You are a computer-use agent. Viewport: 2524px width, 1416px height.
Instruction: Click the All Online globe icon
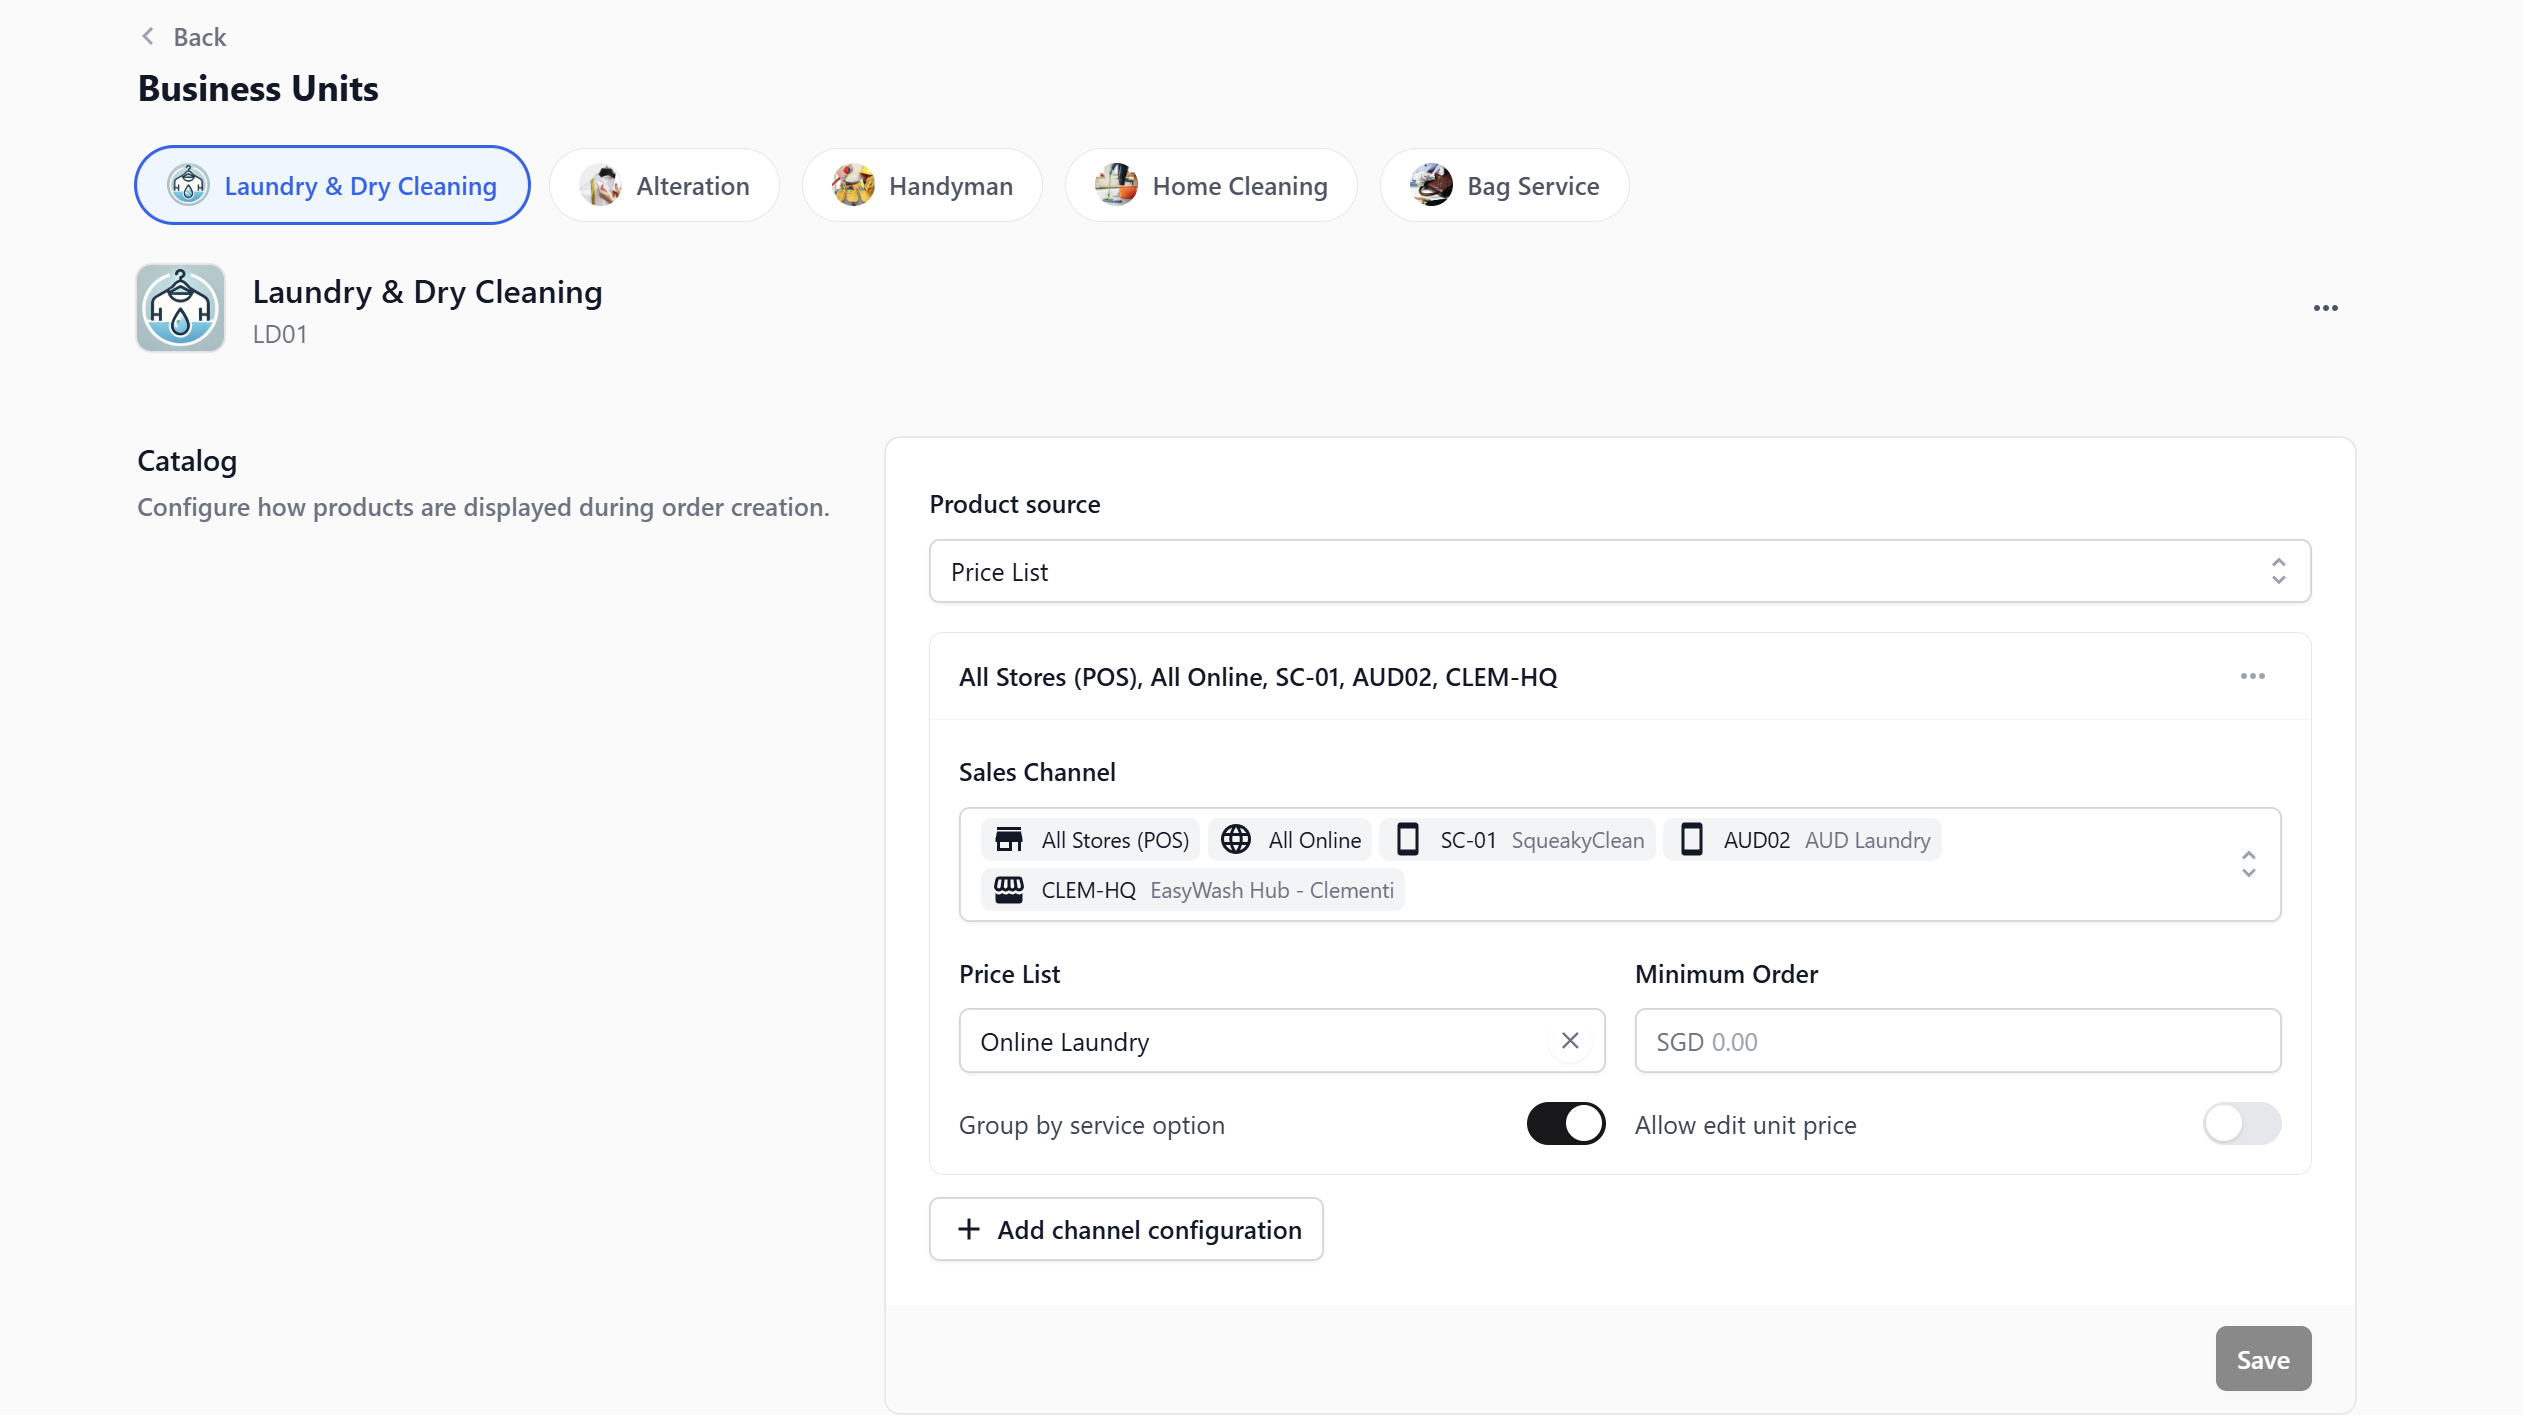1236,840
